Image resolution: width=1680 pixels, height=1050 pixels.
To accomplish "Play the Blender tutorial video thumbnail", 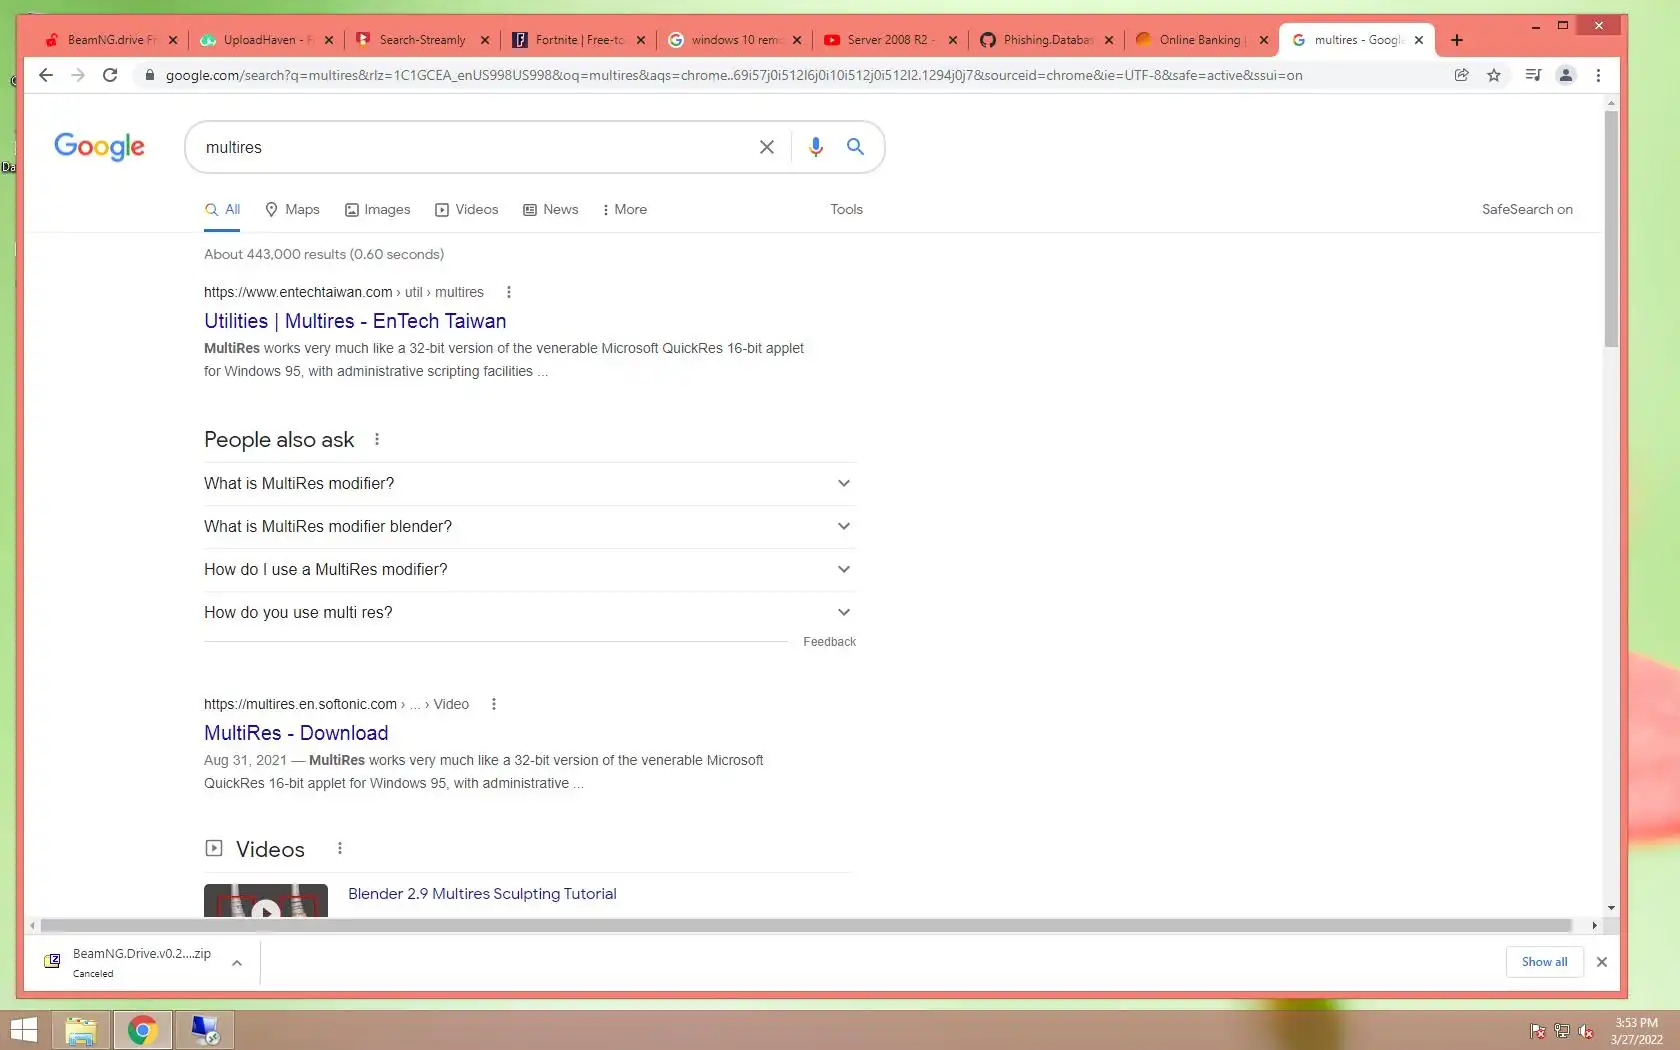I will click(266, 901).
